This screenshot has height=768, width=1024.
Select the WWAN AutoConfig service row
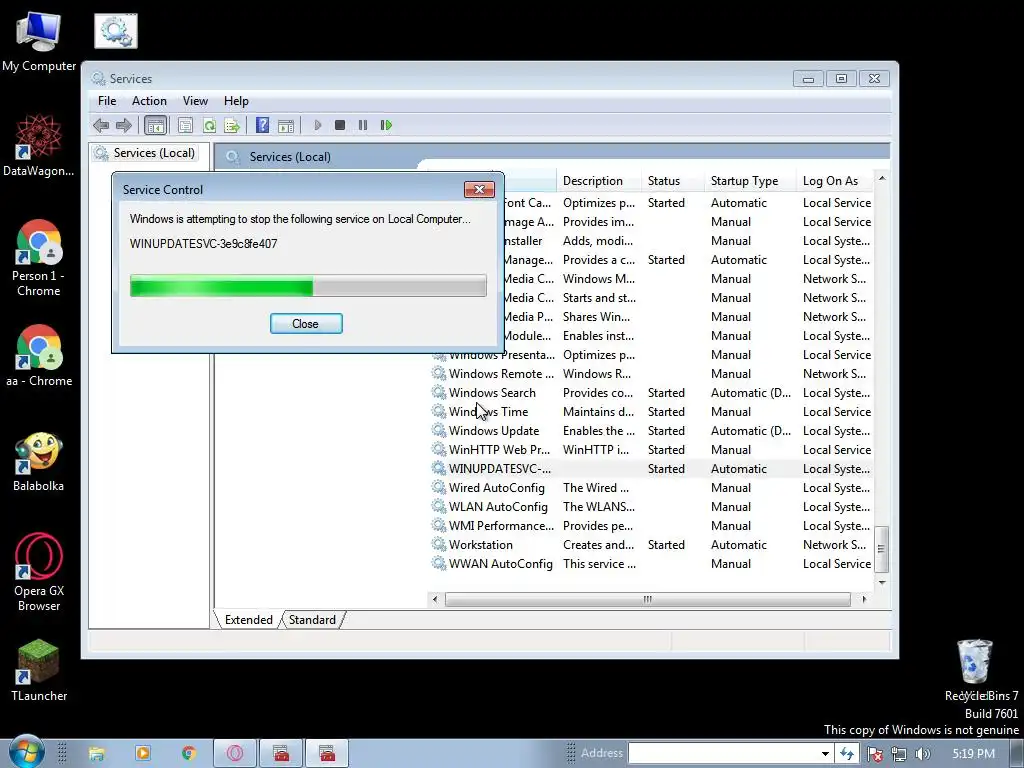pyautogui.click(x=652, y=563)
